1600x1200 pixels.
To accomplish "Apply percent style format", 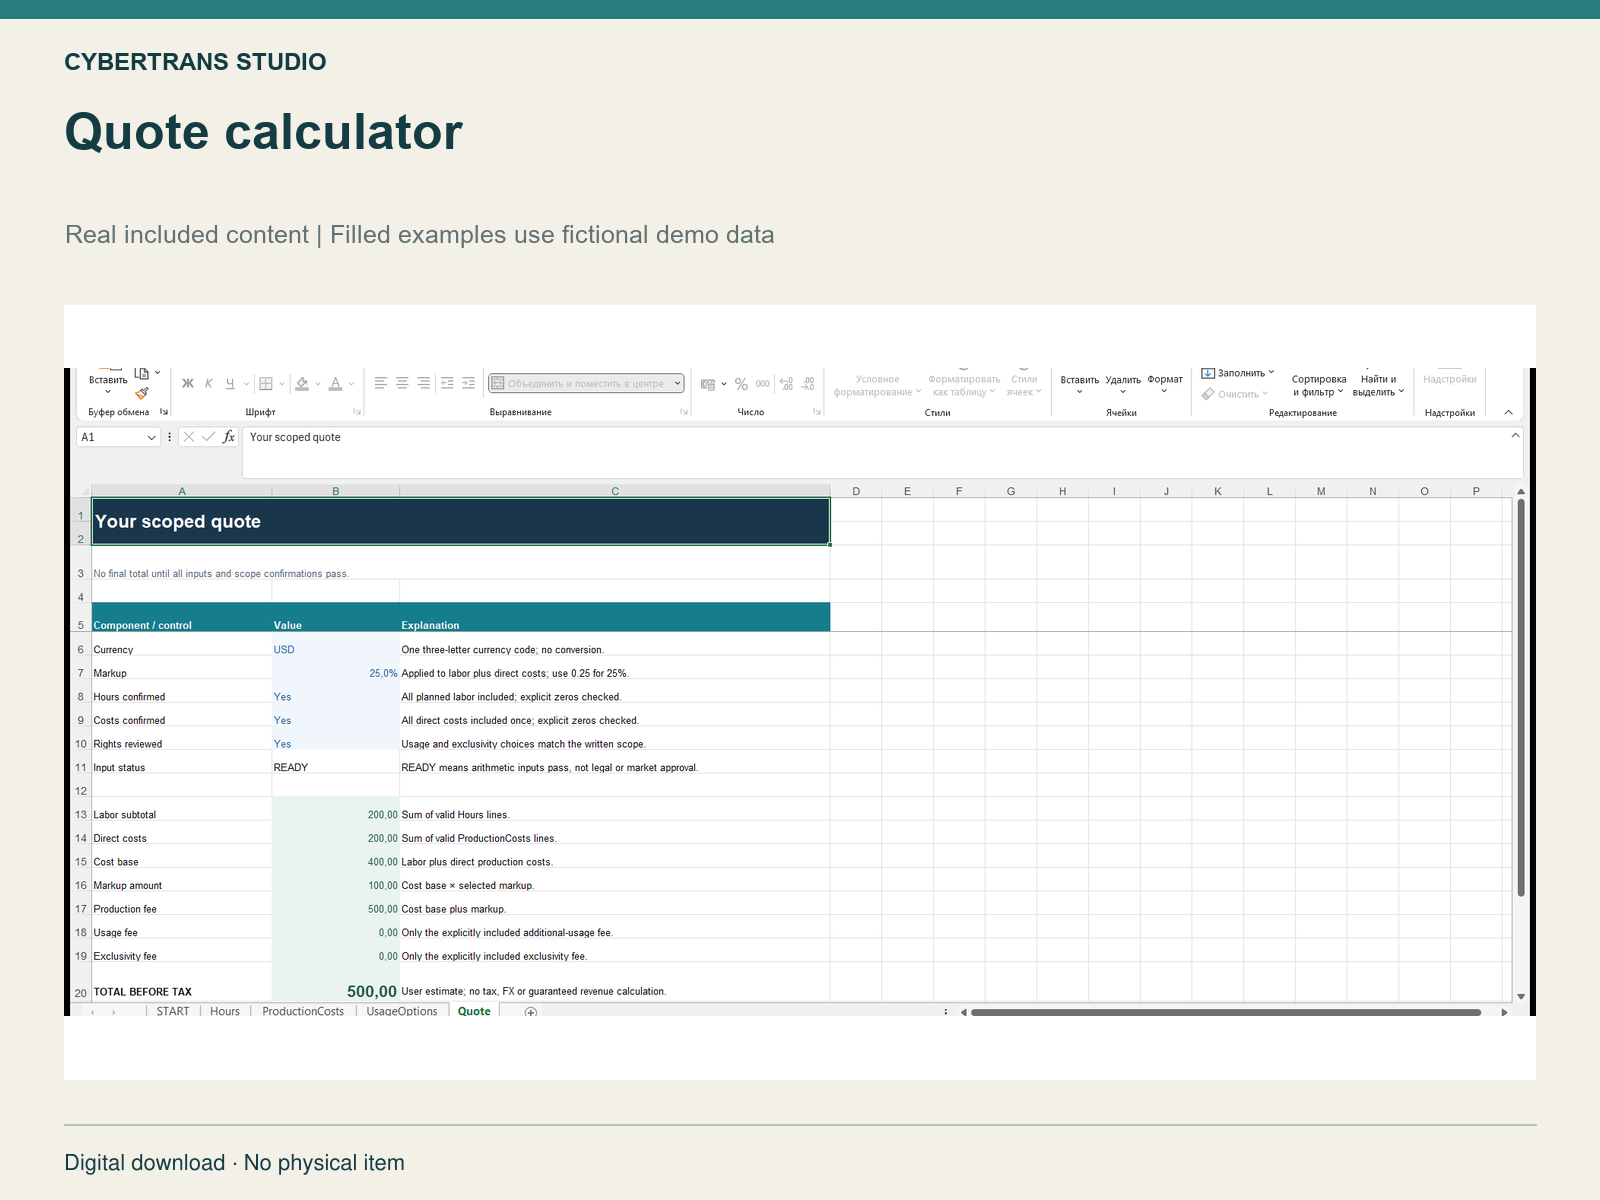I will [x=741, y=384].
